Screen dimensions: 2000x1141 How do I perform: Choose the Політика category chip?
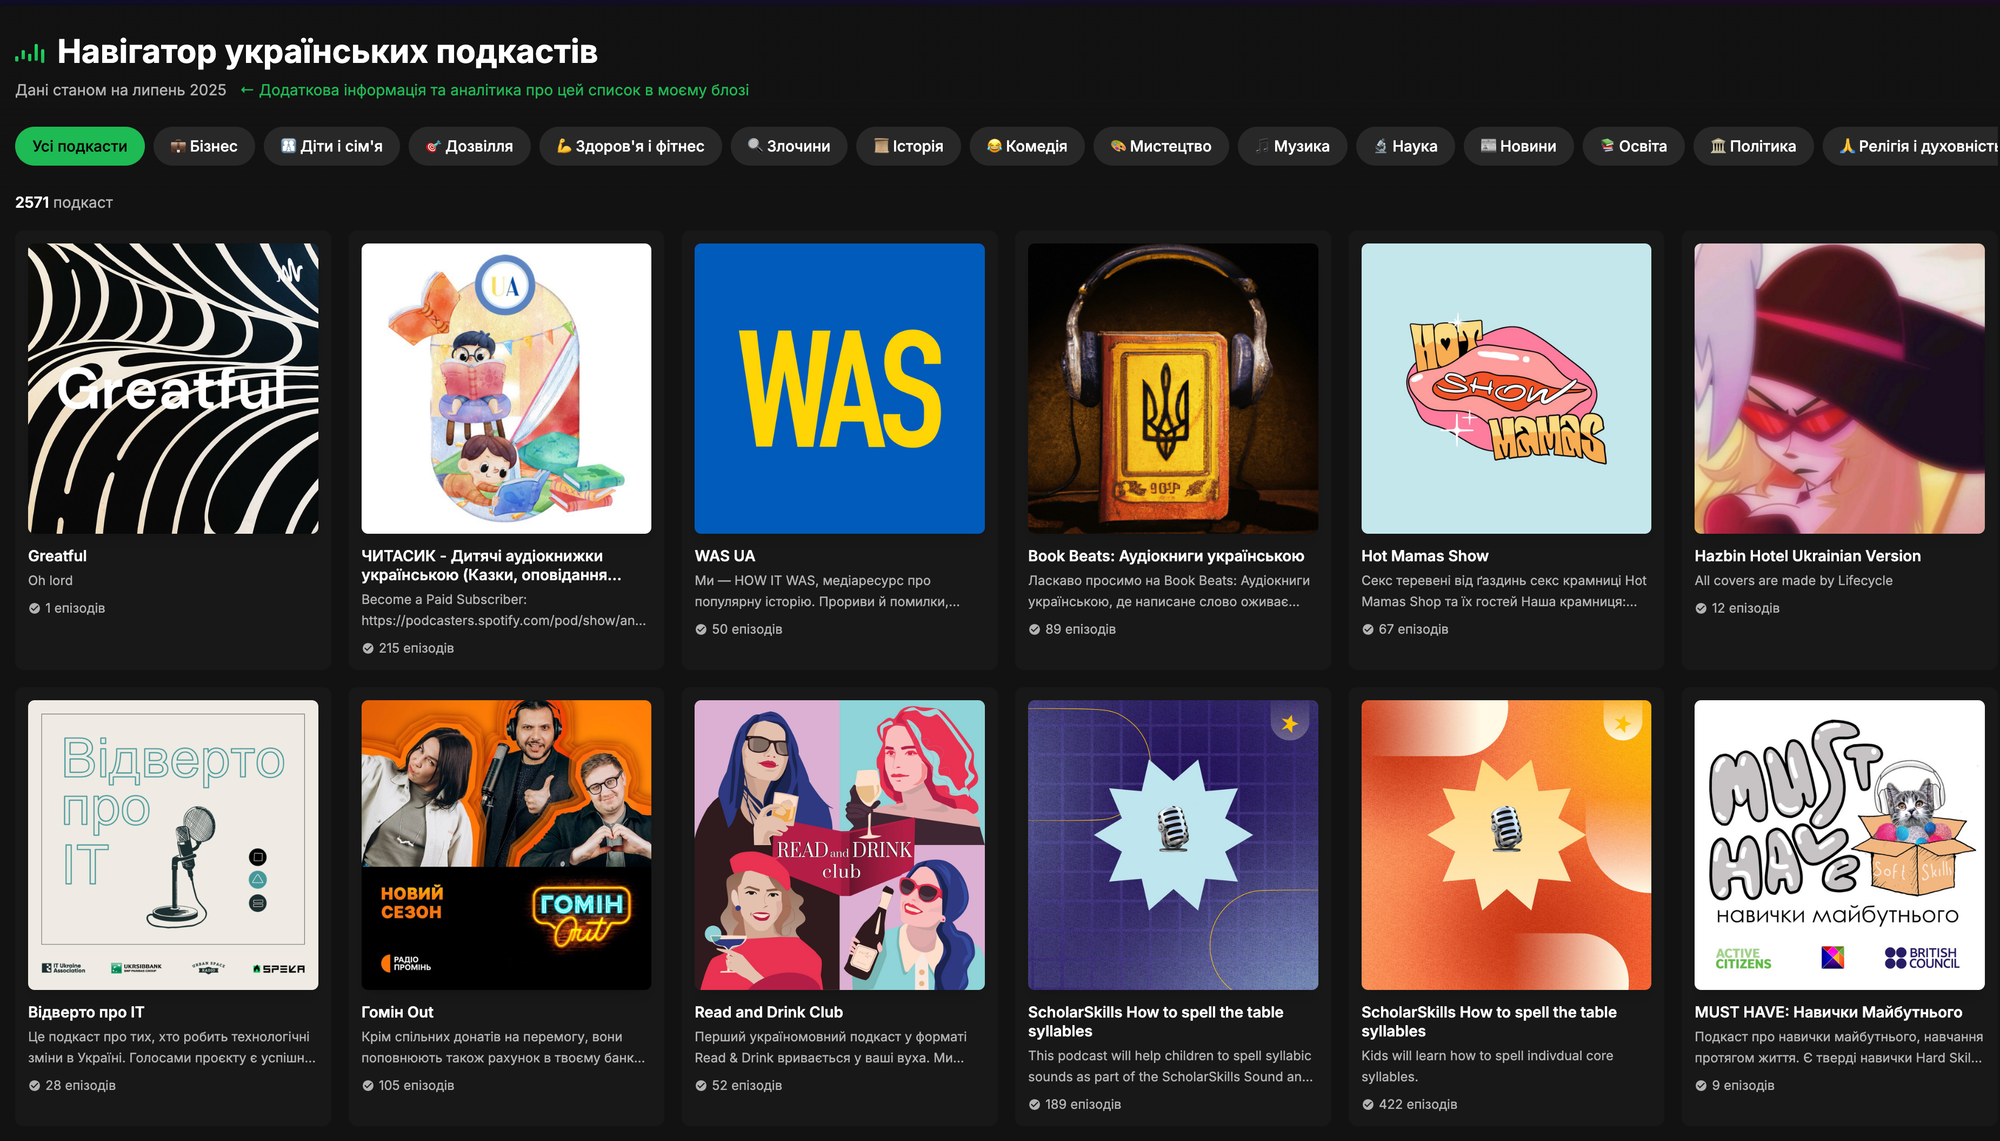pyautogui.click(x=1752, y=146)
